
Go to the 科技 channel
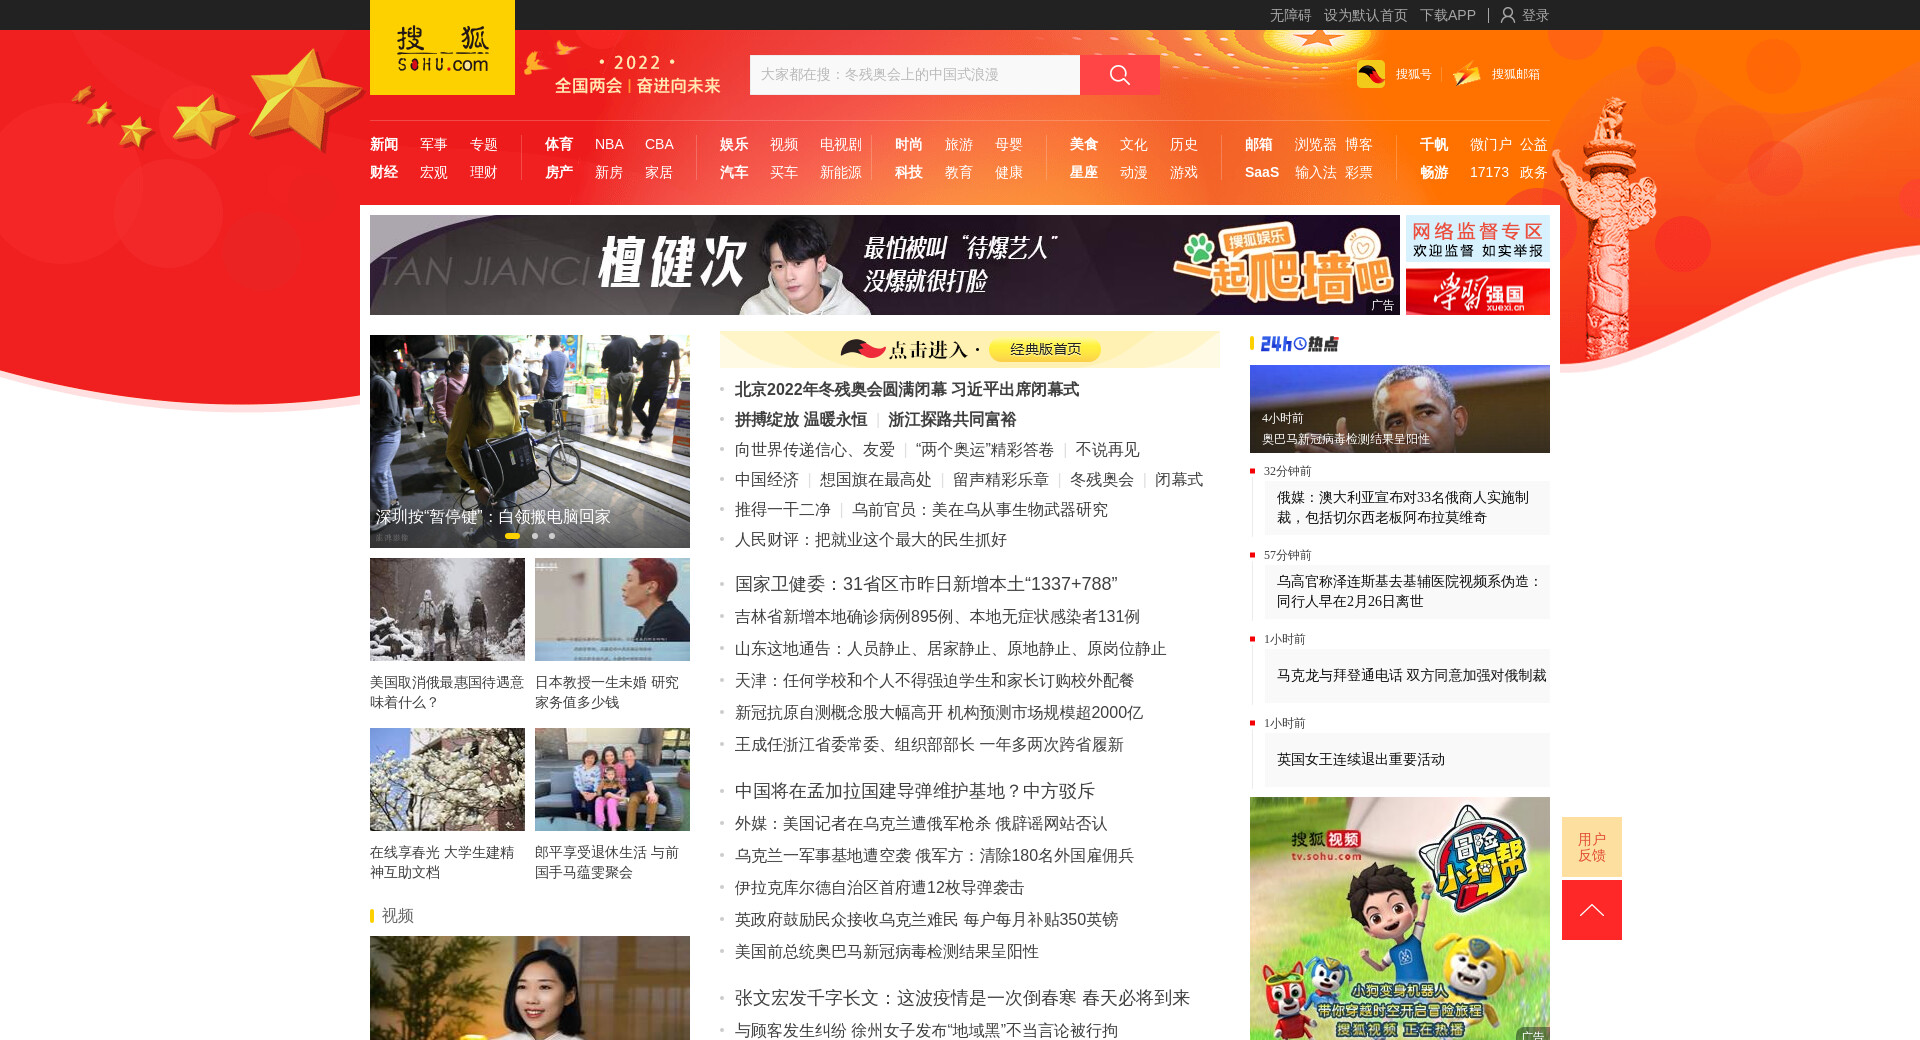tap(909, 173)
